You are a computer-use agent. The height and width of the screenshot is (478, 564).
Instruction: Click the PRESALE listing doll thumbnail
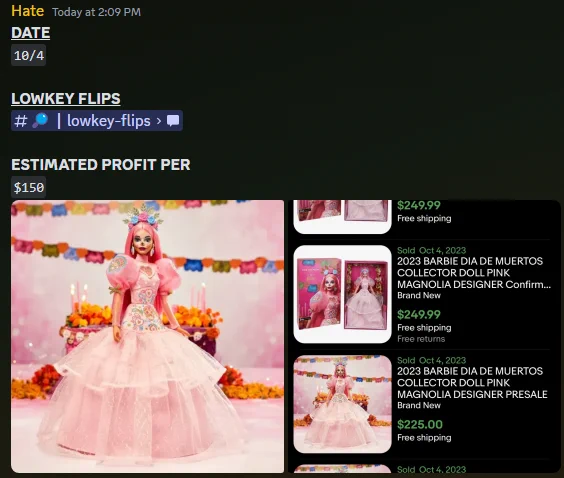coord(342,404)
